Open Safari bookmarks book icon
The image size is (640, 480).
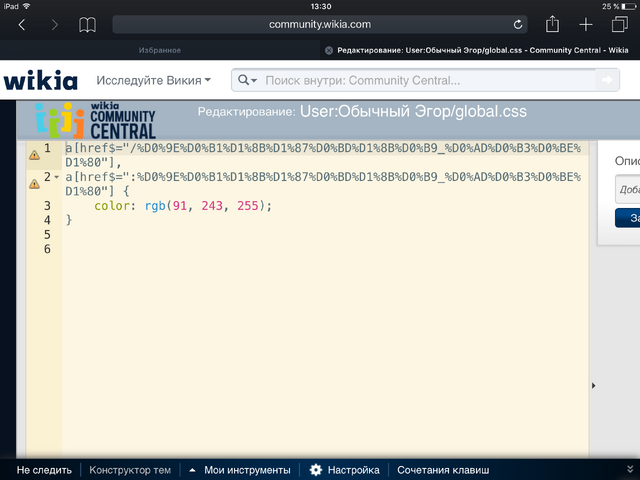[87, 25]
